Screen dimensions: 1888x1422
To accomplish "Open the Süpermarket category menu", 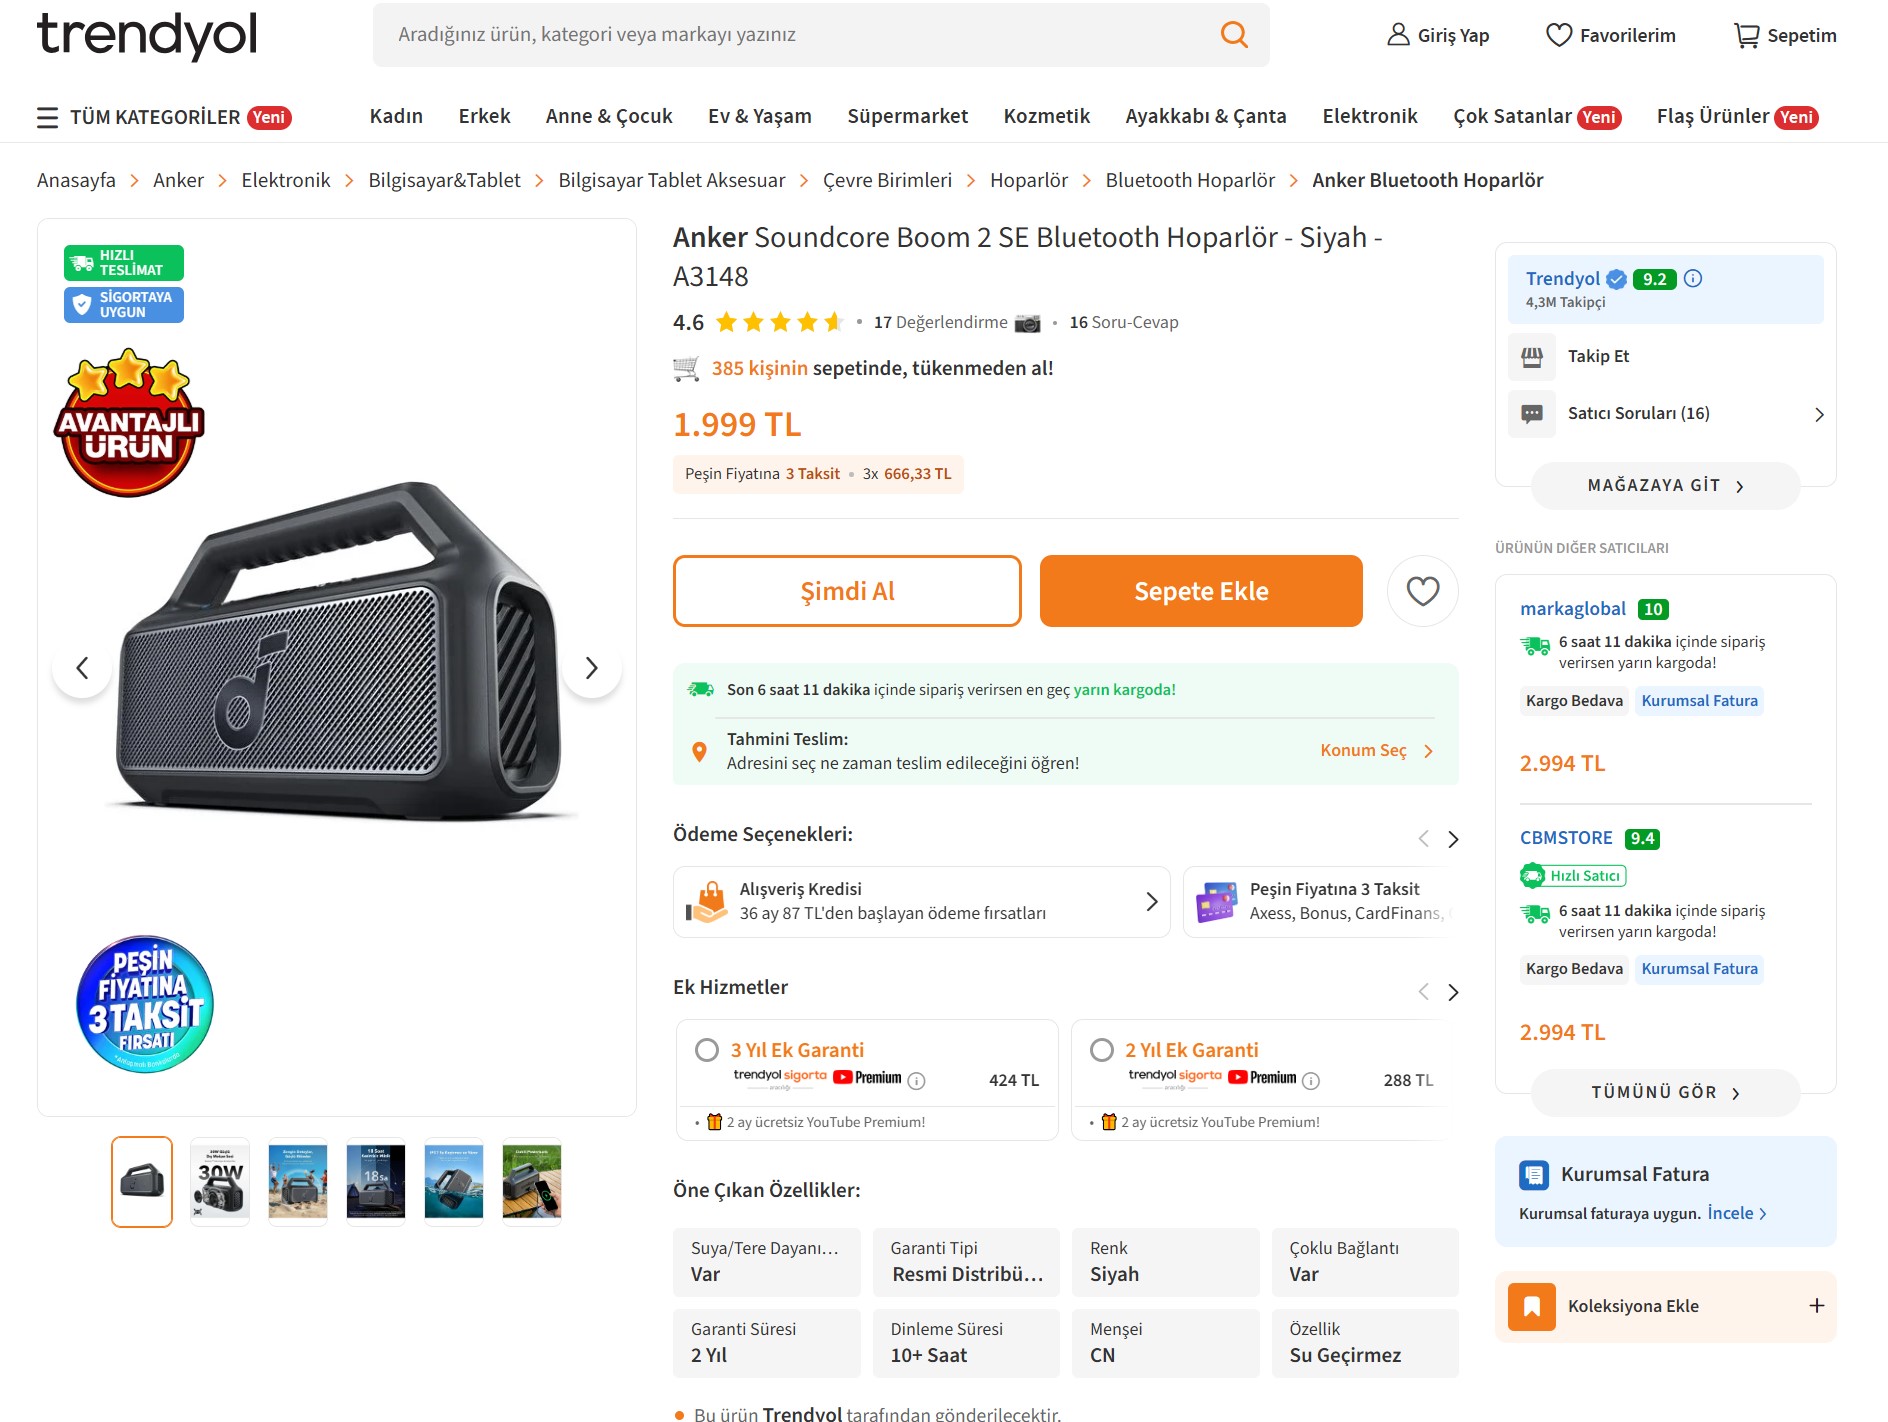I will (907, 117).
